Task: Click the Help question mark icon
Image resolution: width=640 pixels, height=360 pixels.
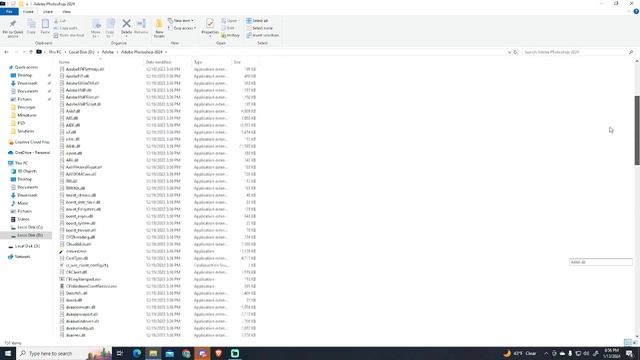Action: coord(636,12)
